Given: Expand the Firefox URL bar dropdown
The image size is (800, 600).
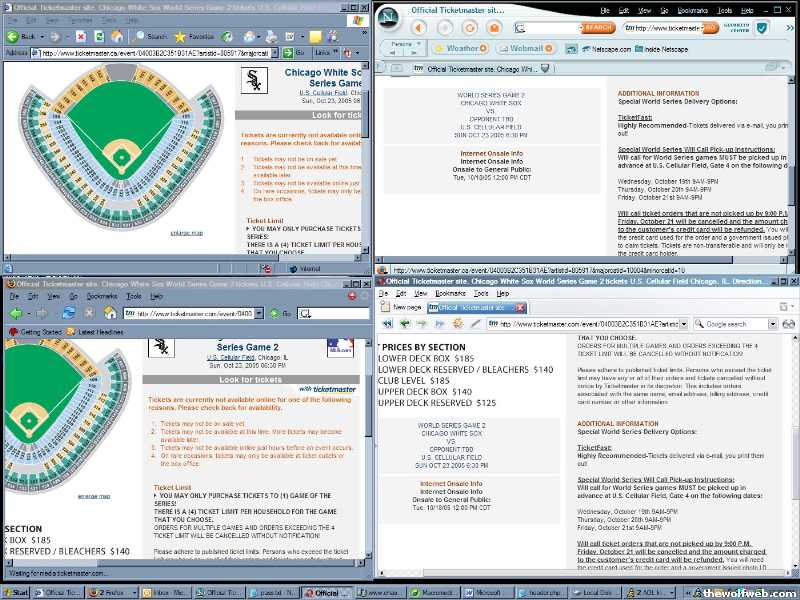Looking at the screenshot, I should 259,313.
